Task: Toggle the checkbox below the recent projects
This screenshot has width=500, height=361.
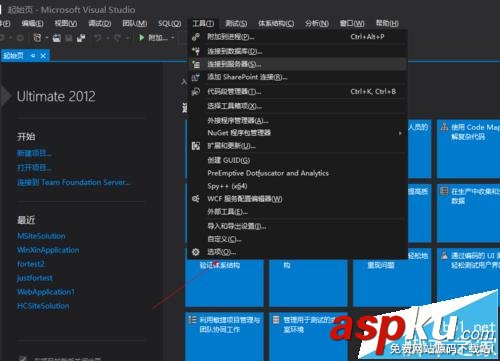Action: point(23,358)
